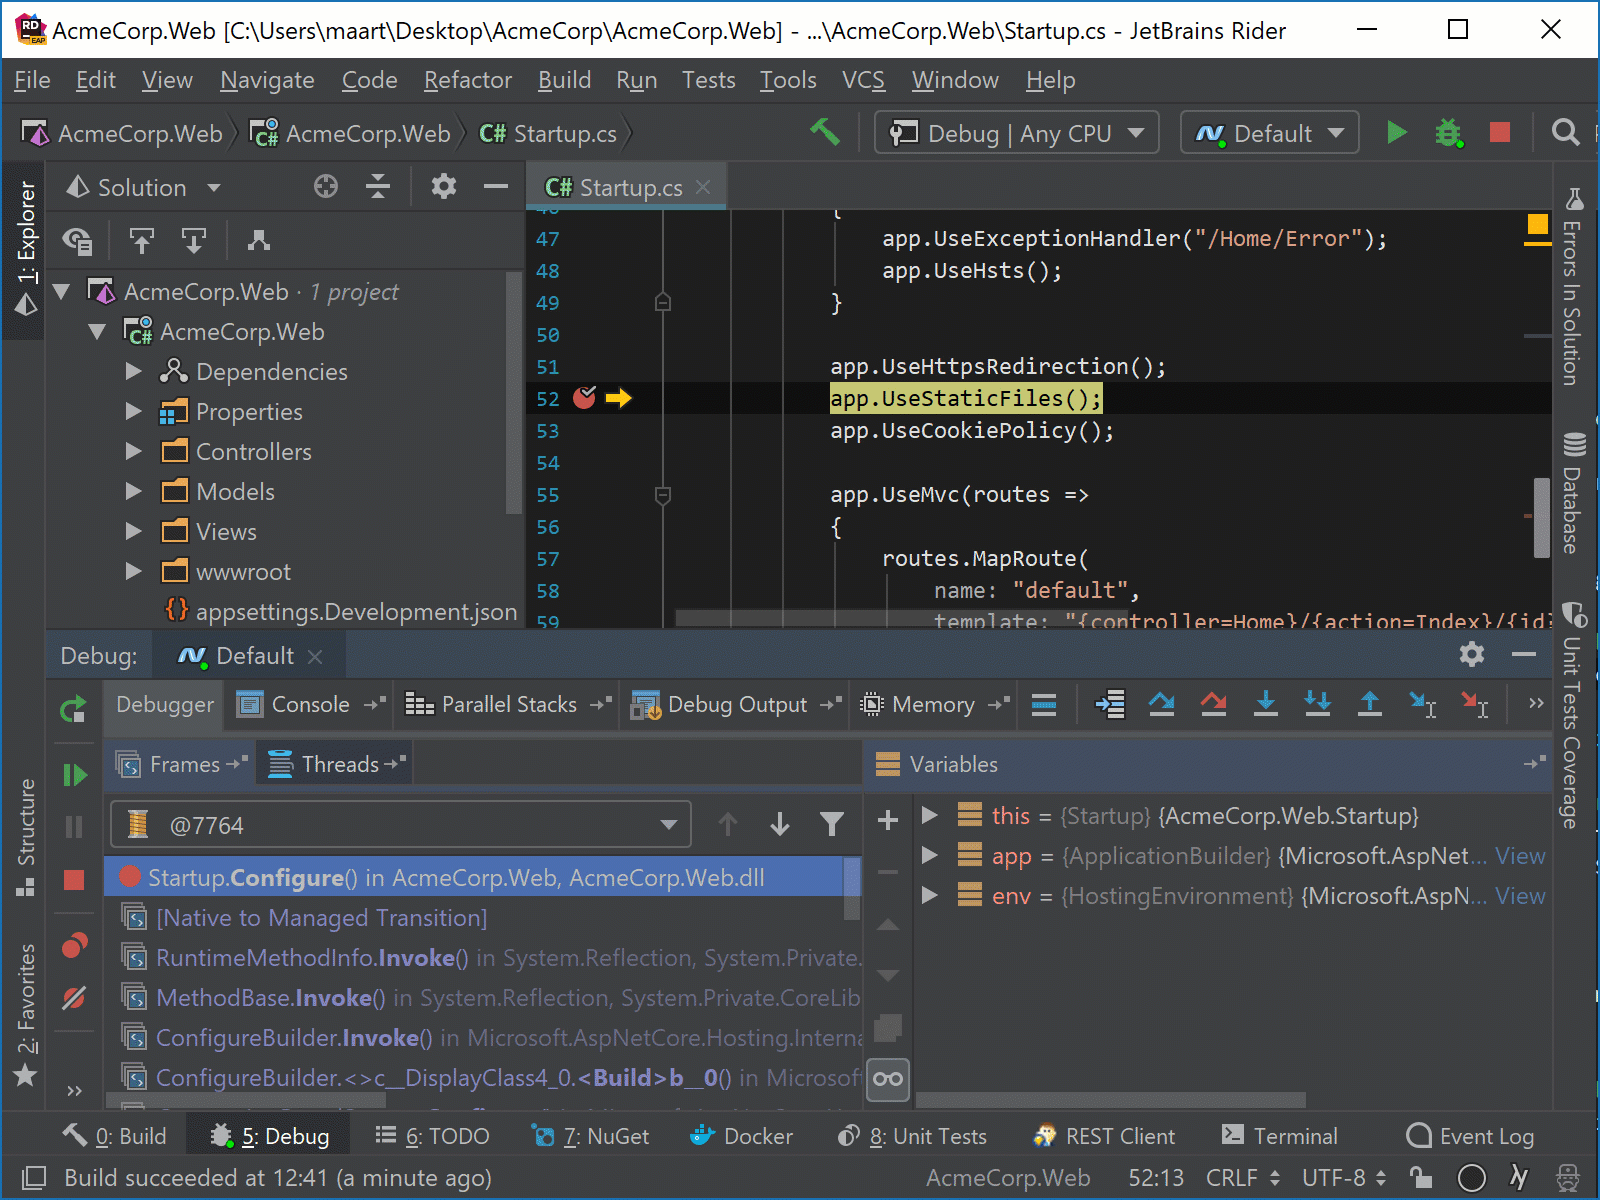This screenshot has height=1200, width=1600.
Task: Expand the Dependencies node
Action: coord(134,372)
